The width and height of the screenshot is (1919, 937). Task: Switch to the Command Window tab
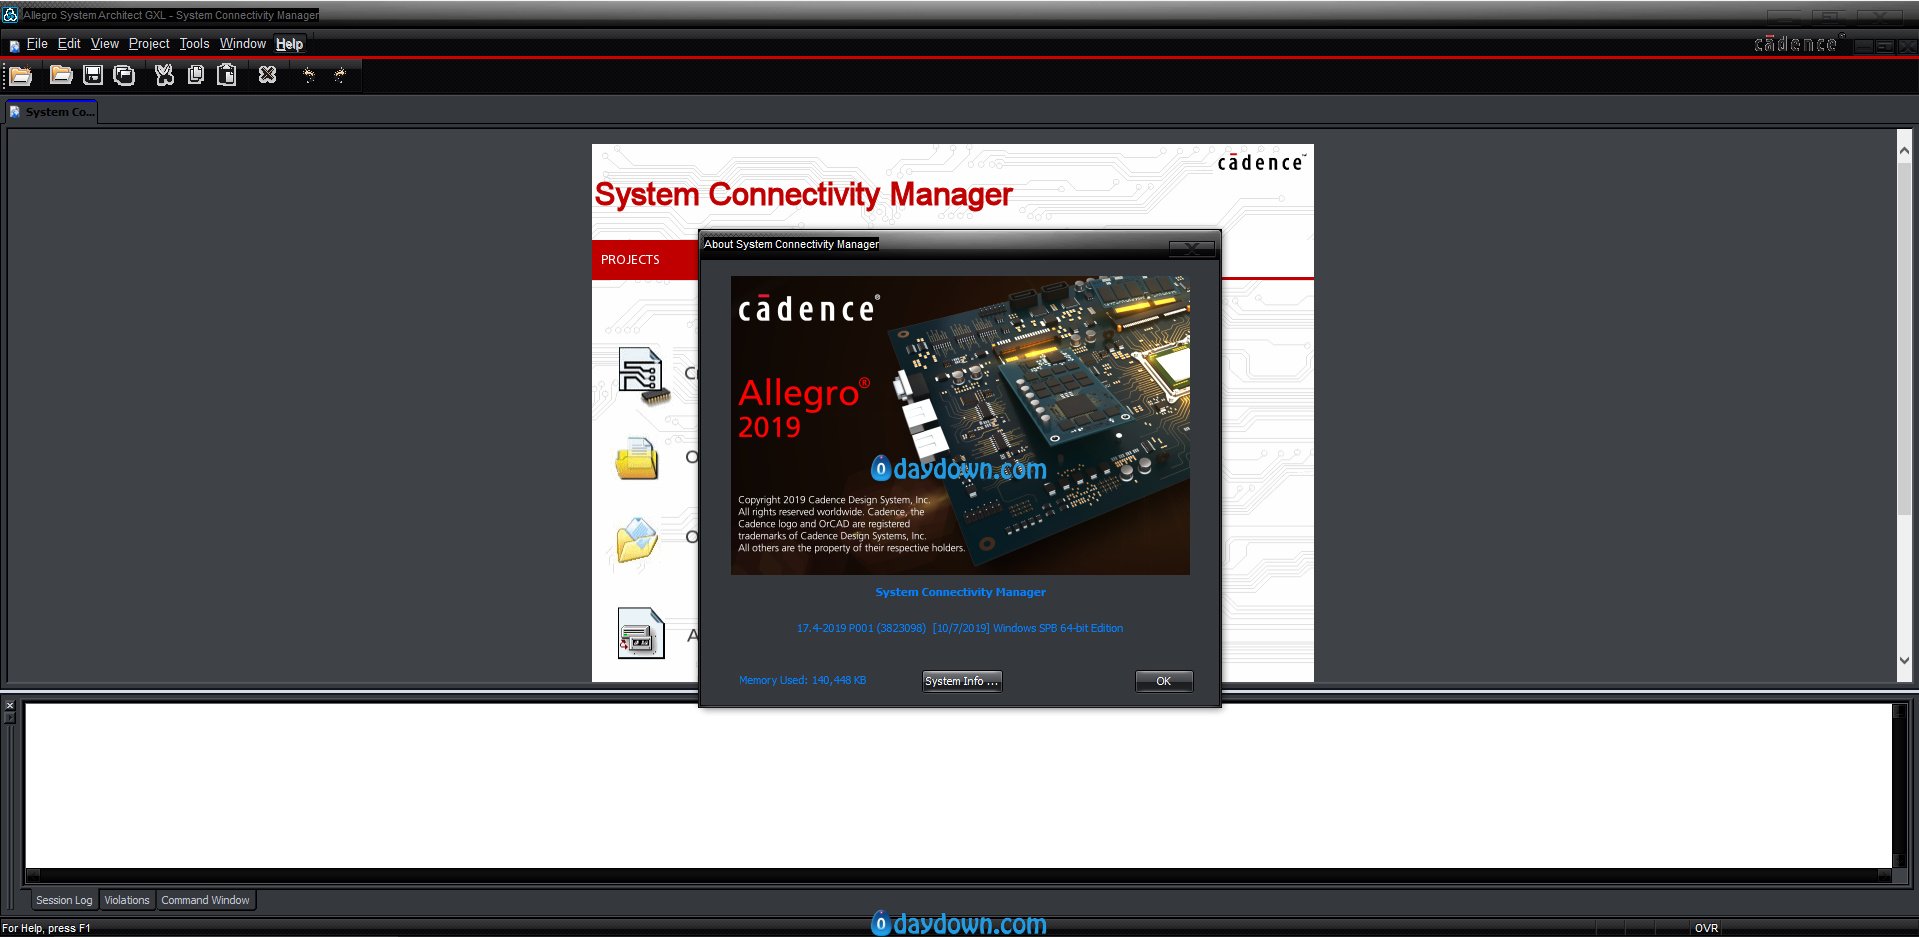tap(206, 900)
